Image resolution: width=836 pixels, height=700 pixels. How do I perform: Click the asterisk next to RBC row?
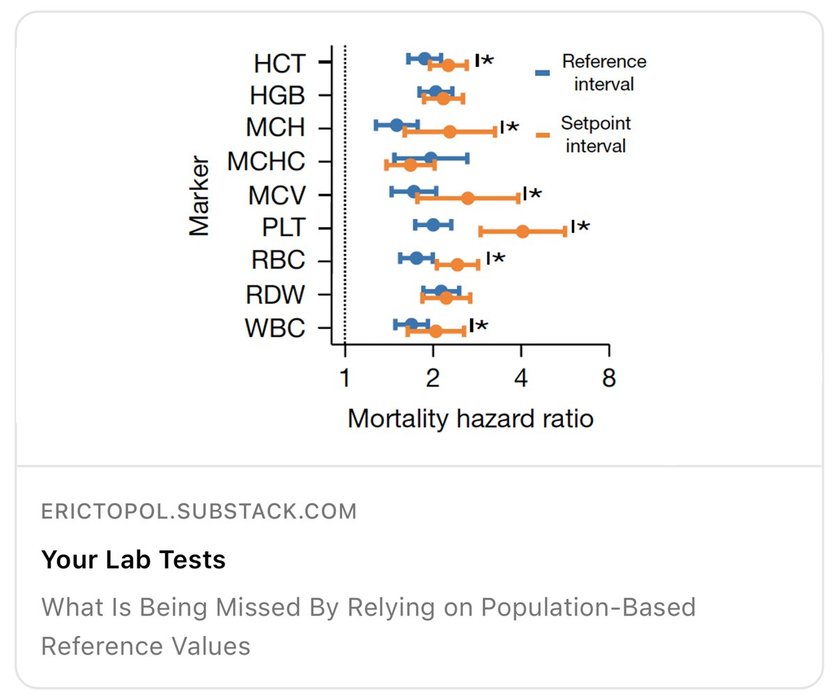pyautogui.click(x=498, y=260)
